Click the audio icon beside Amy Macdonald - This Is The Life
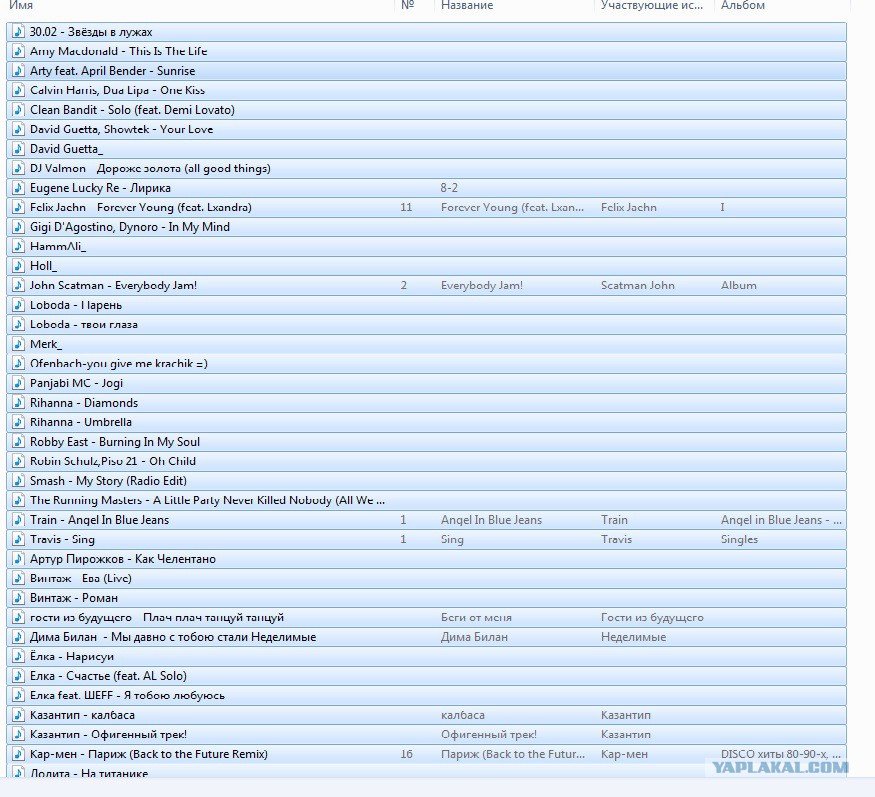The width and height of the screenshot is (875, 797). pyautogui.click(x=18, y=51)
